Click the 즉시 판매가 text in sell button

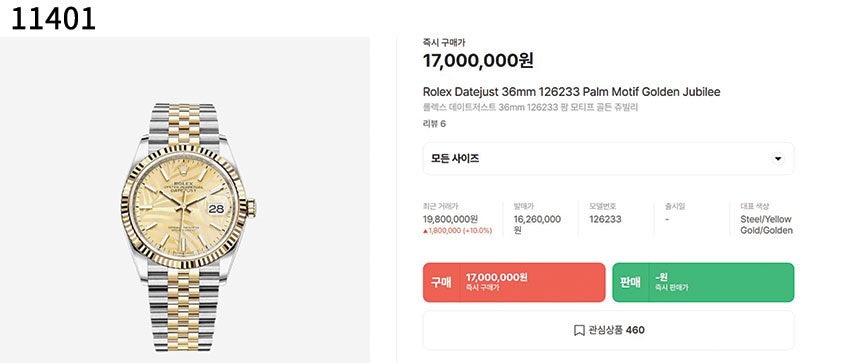click(671, 287)
